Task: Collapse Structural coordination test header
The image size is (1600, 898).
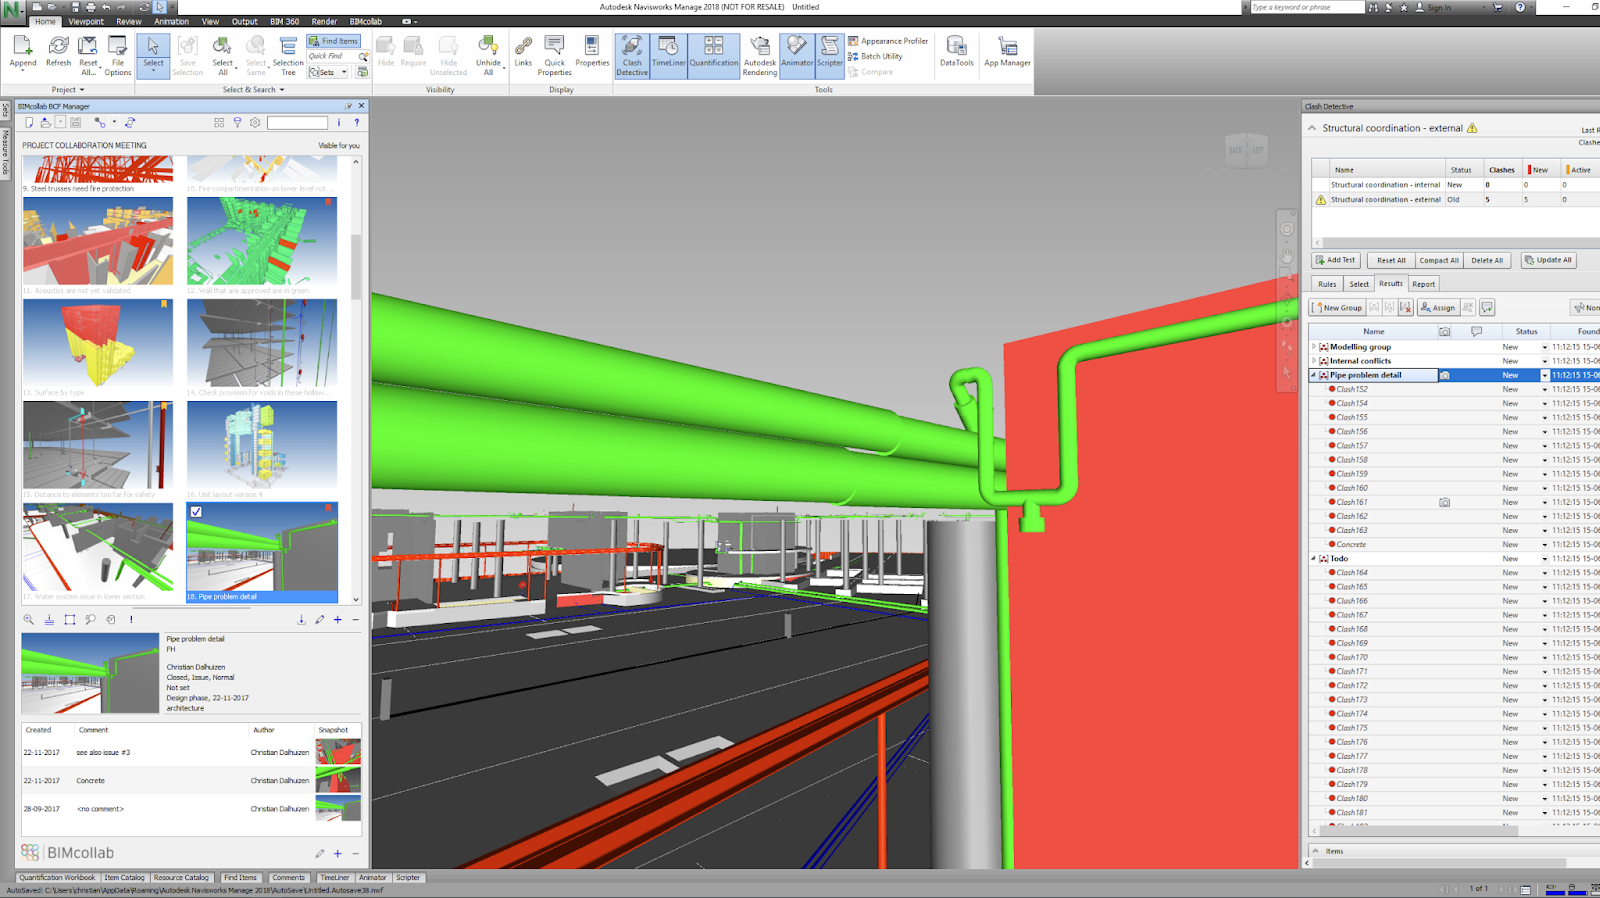Action: [x=1312, y=128]
